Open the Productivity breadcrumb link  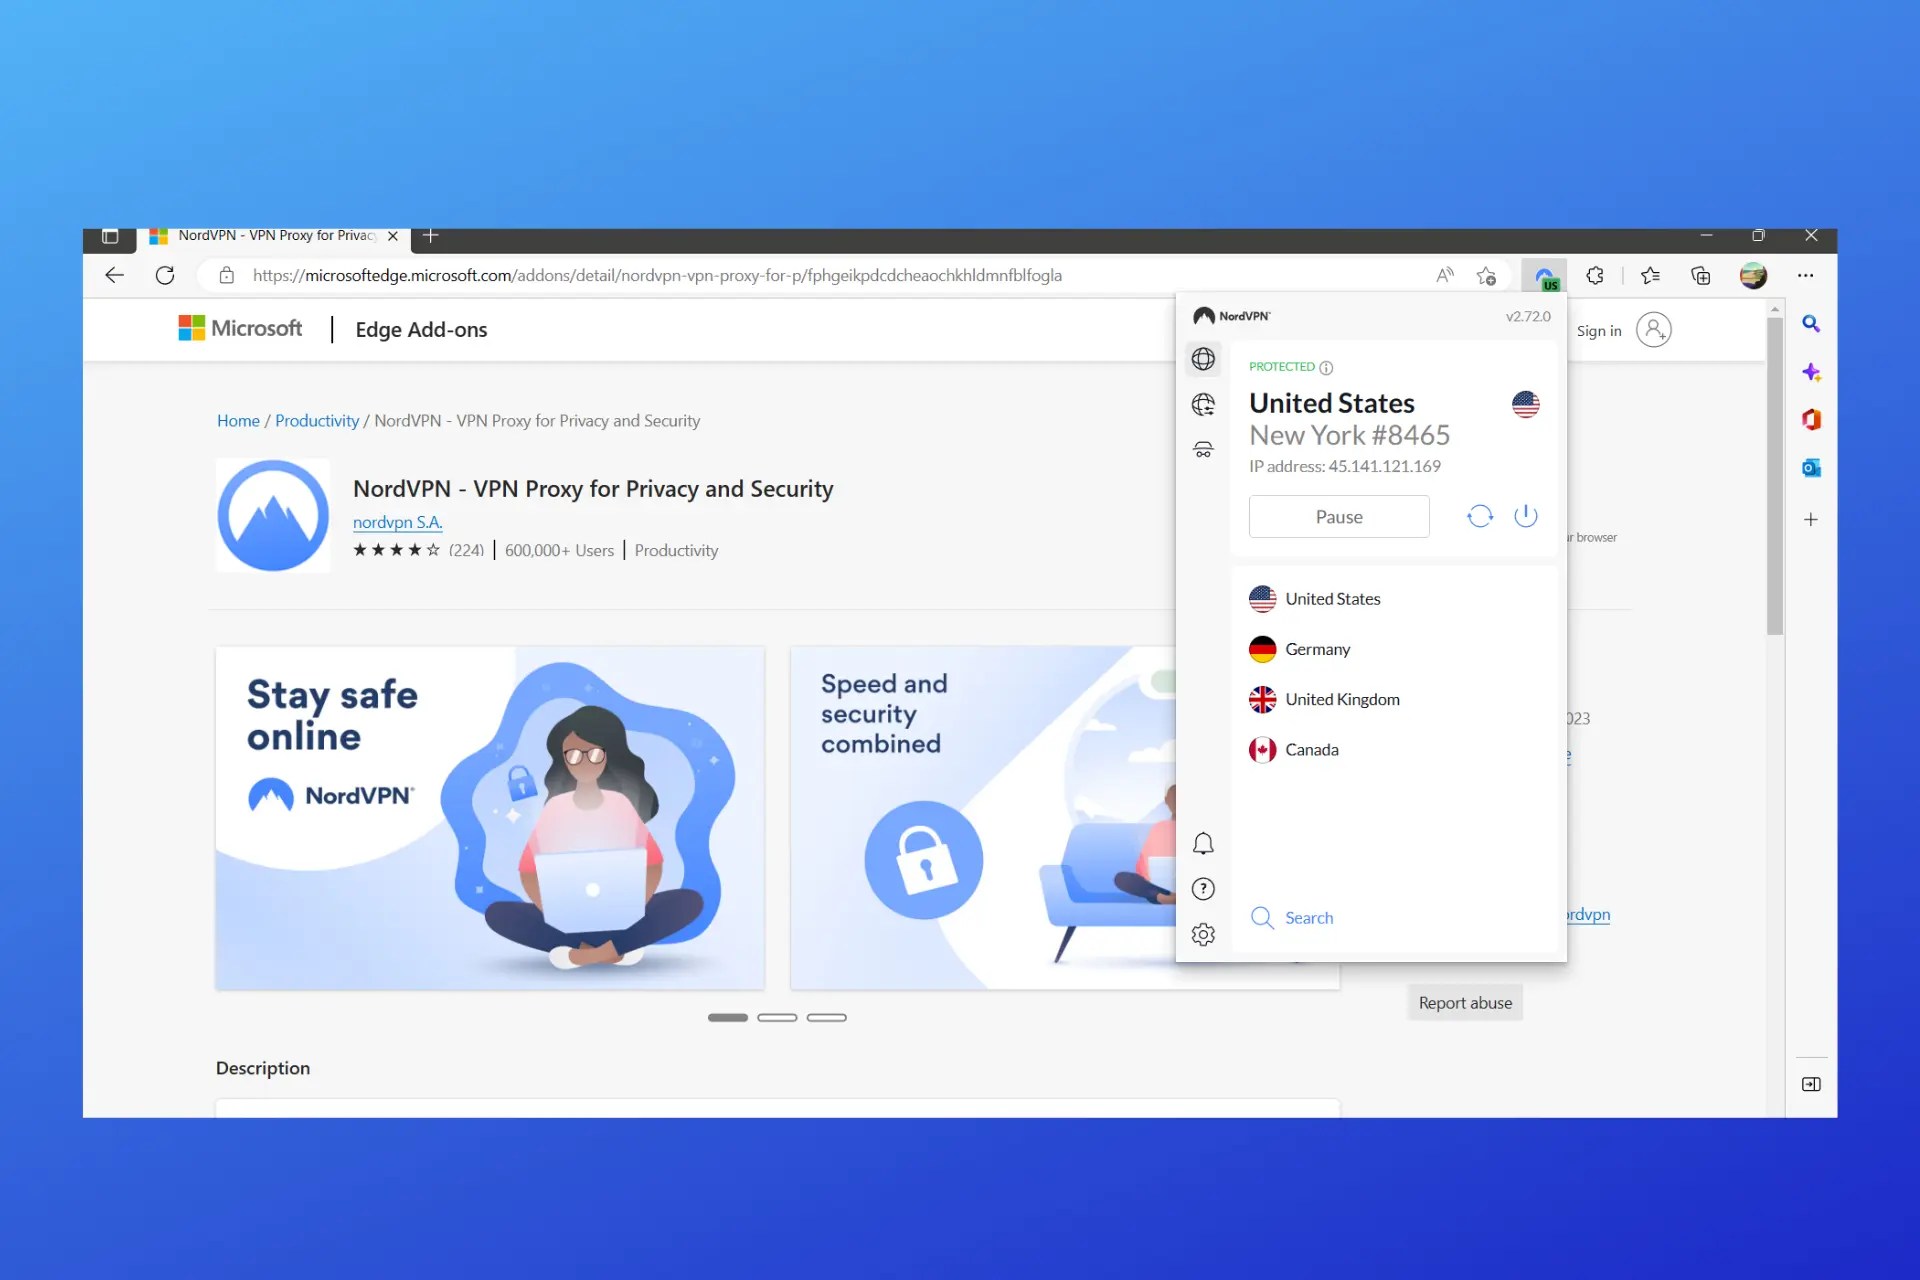click(x=316, y=420)
